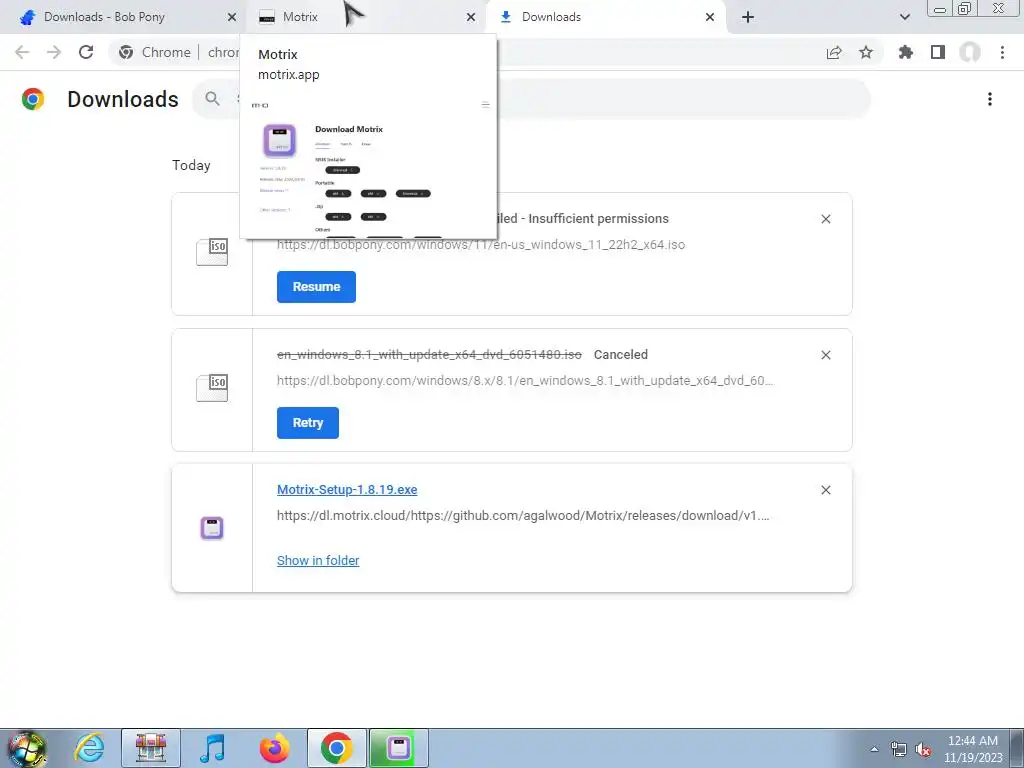Click the dl.motrix.cloud download URL
The height and width of the screenshot is (768, 1024).
click(x=523, y=516)
